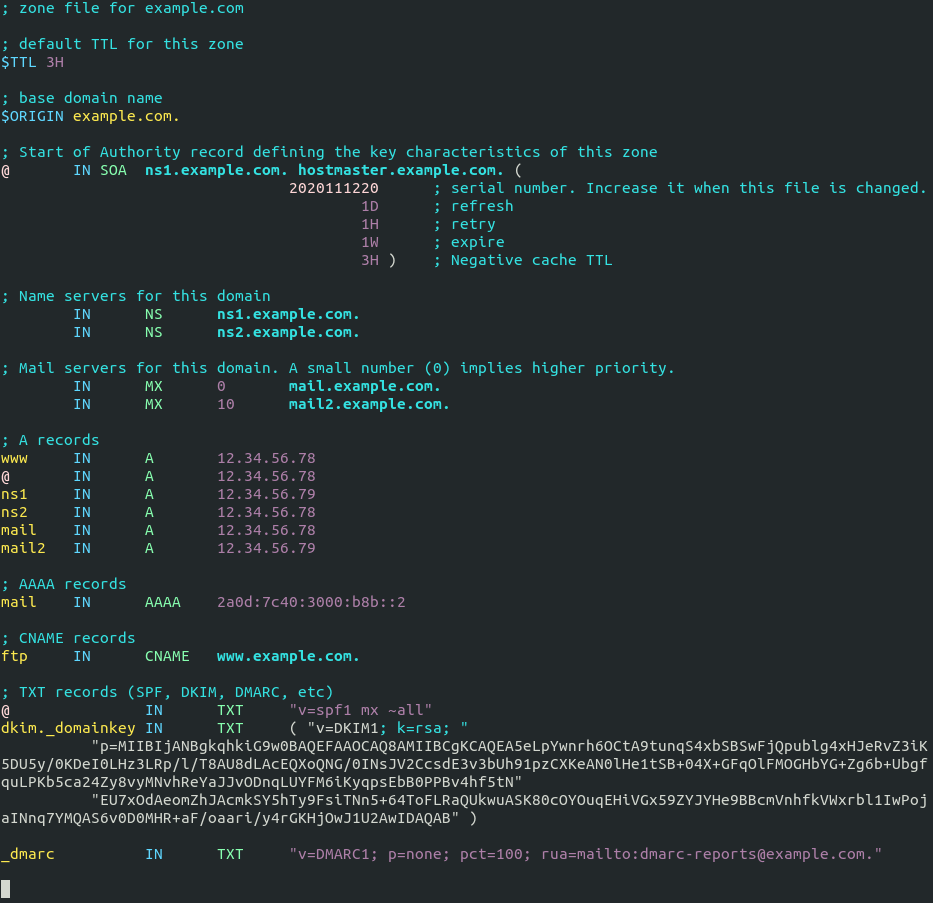Click www.example.com. CNAME target
The image size is (933, 903).
288,657
